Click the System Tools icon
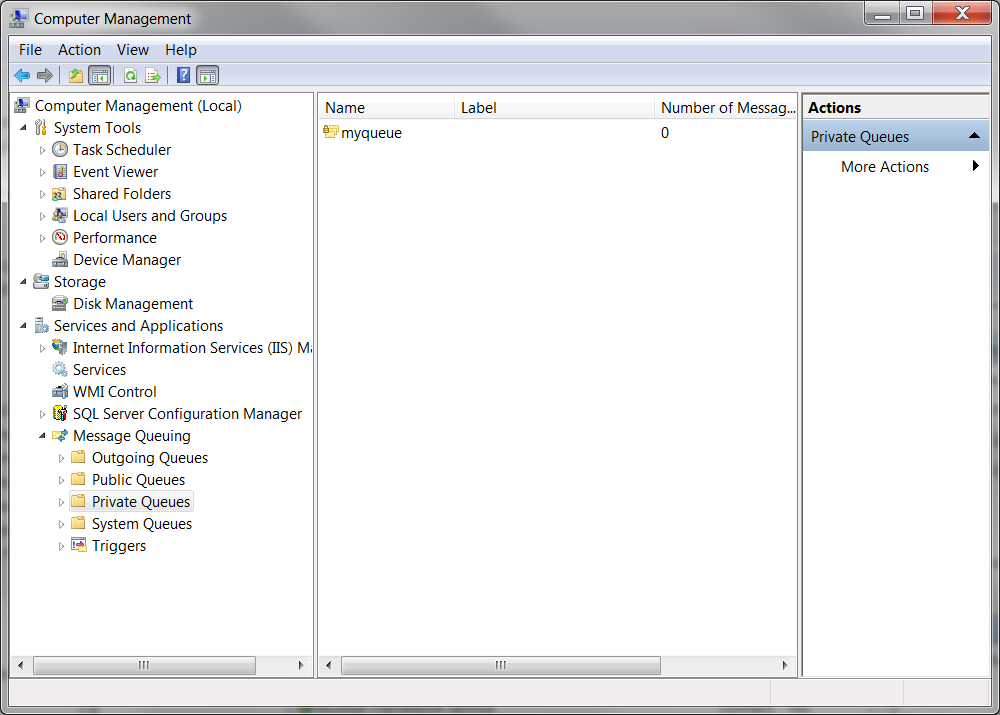Image resolution: width=1000 pixels, height=715 pixels. [x=41, y=128]
